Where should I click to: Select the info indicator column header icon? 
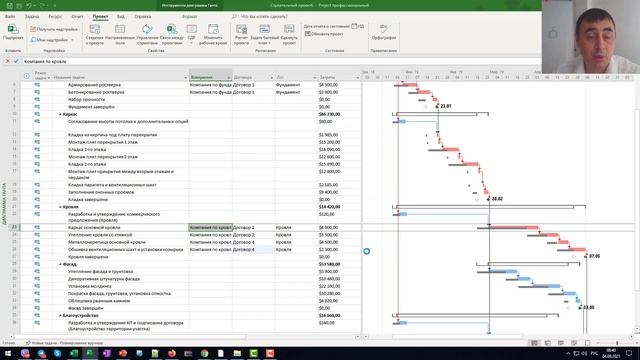27,76
